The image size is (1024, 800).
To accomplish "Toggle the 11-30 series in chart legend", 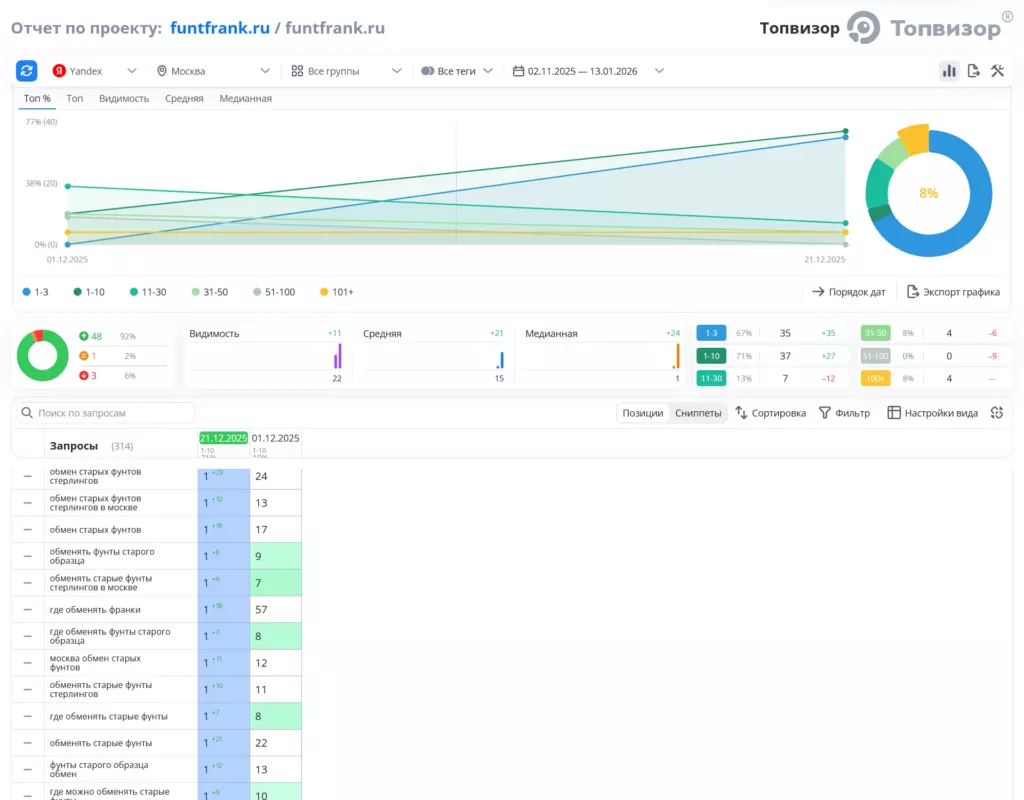I will point(148,292).
